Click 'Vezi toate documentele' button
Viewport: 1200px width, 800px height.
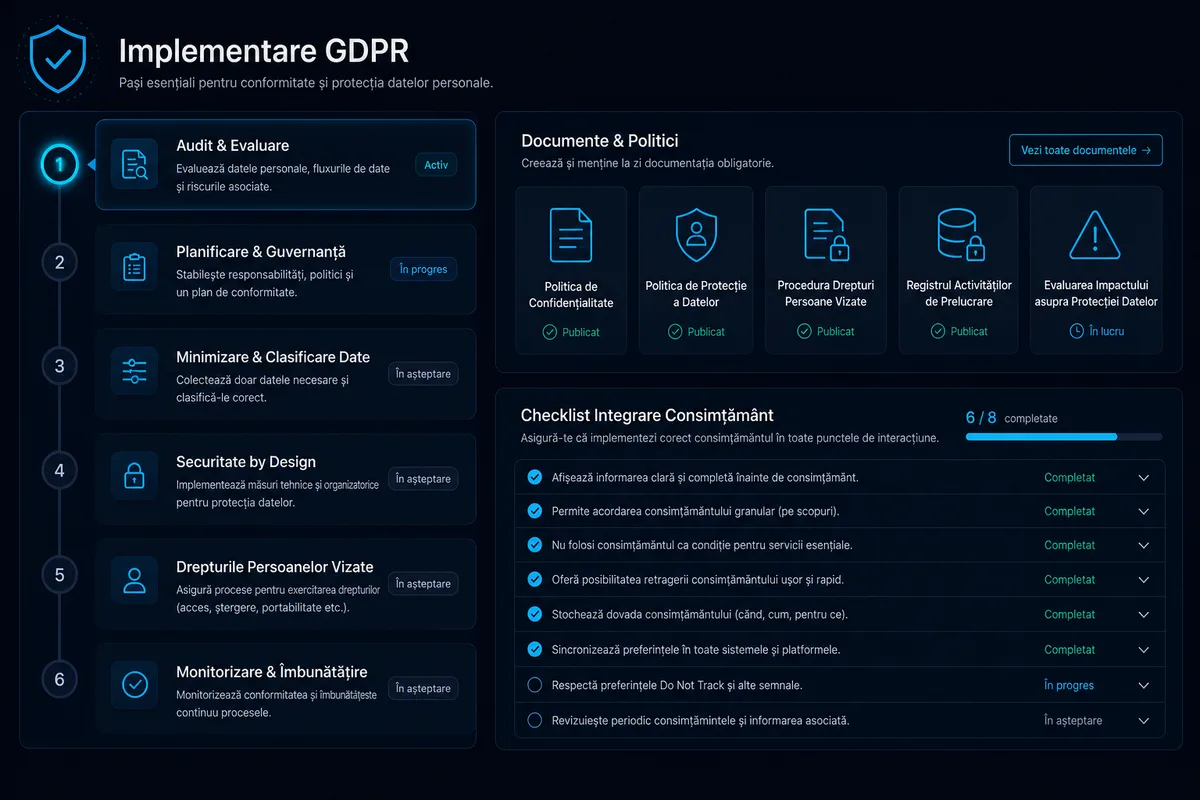1085,150
